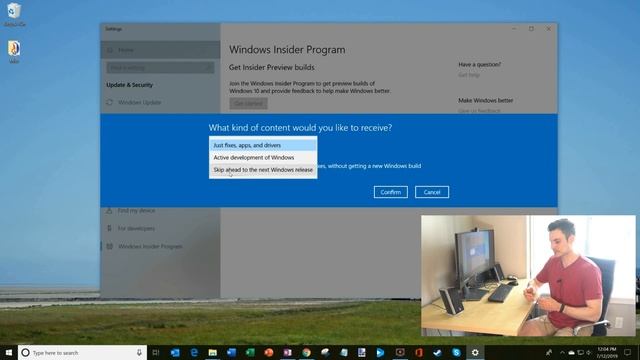Click the 'Find a setting' search field
Viewport: 640px width, 360px height.
pos(160,68)
